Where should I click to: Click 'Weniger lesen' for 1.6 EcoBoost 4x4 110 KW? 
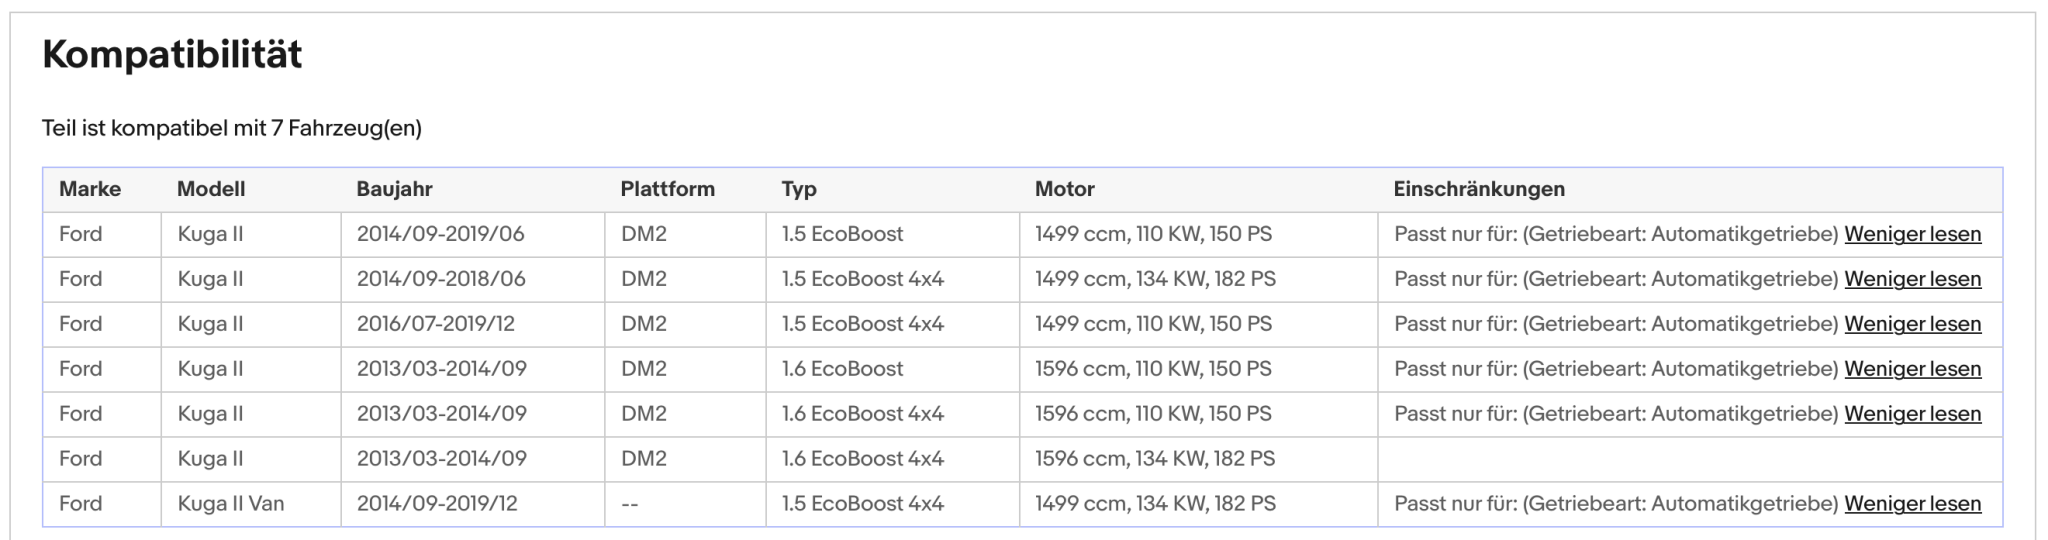click(x=1912, y=414)
